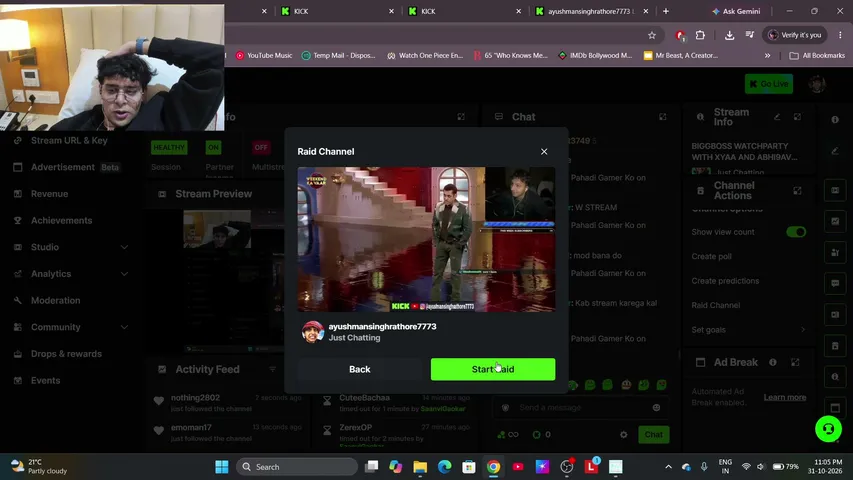Image resolution: width=853 pixels, height=480 pixels.
Task: Open Microsoft Edge from taskbar
Action: [444, 467]
